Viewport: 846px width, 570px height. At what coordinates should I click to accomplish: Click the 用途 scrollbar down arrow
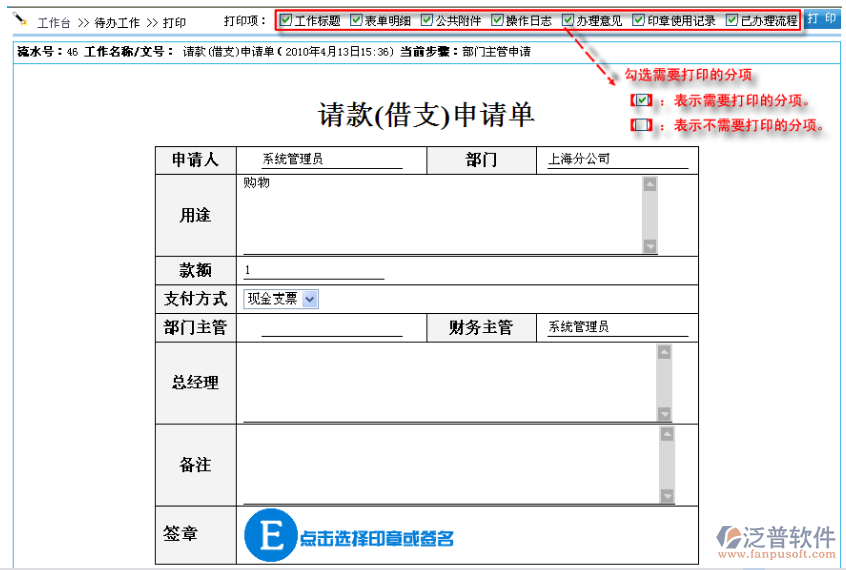tap(650, 246)
